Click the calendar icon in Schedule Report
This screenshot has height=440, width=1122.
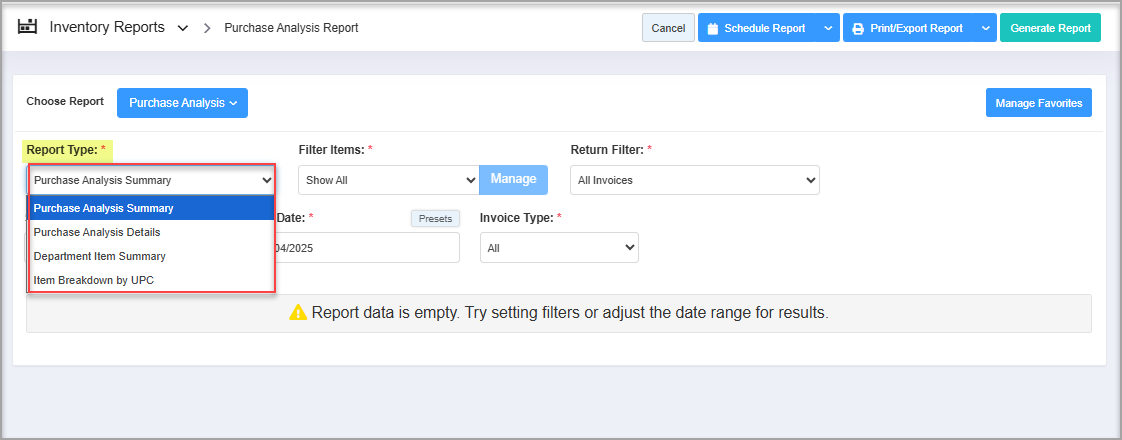point(713,29)
